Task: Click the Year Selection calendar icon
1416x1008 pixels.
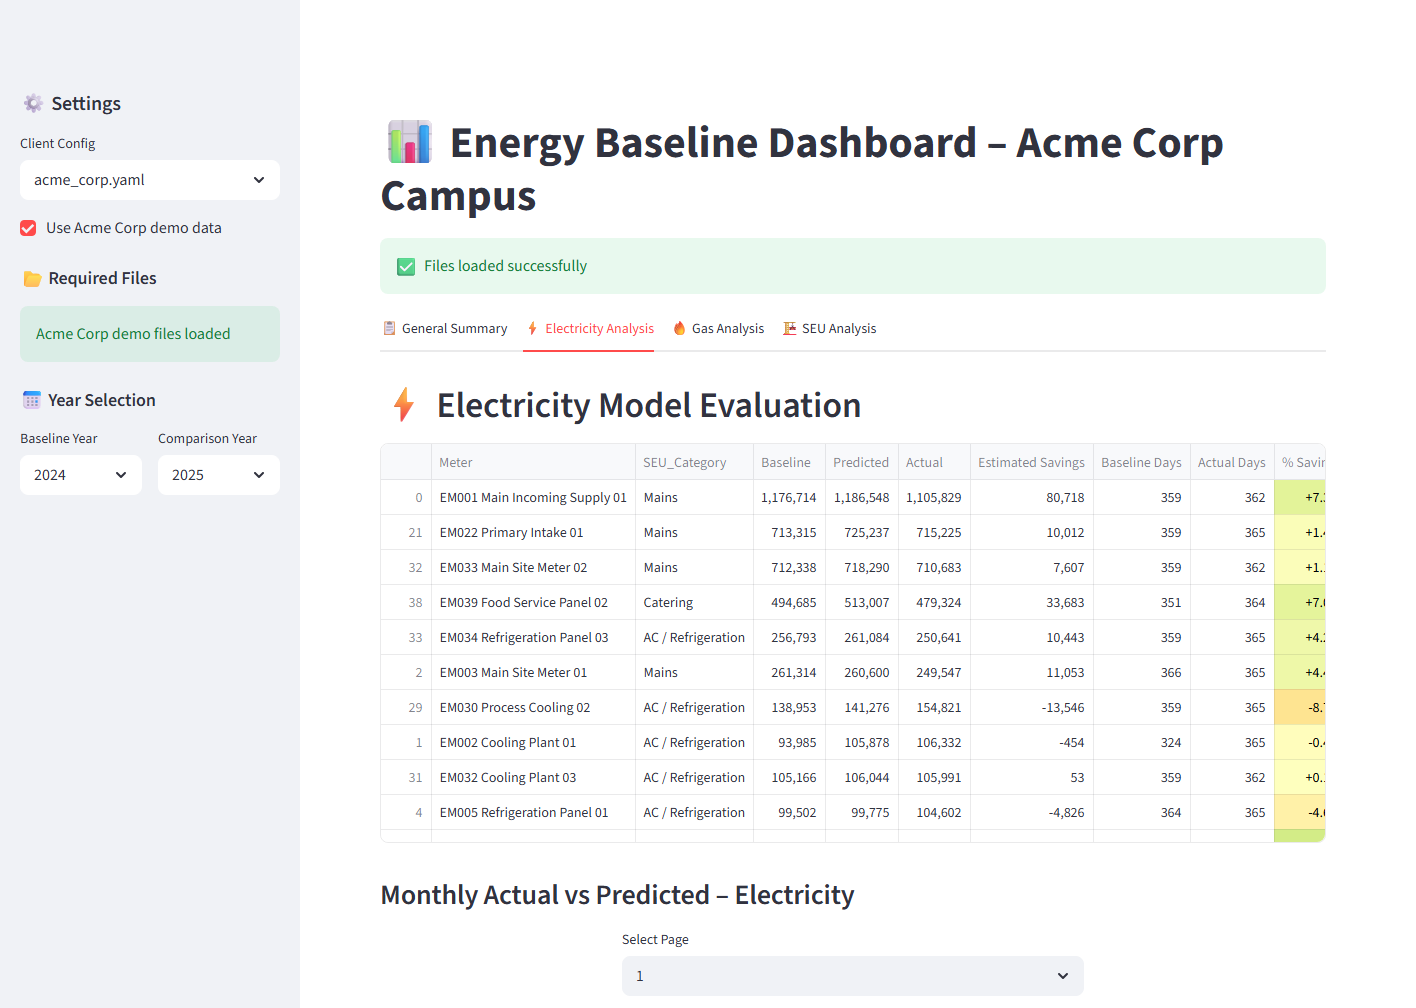Action: click(32, 400)
